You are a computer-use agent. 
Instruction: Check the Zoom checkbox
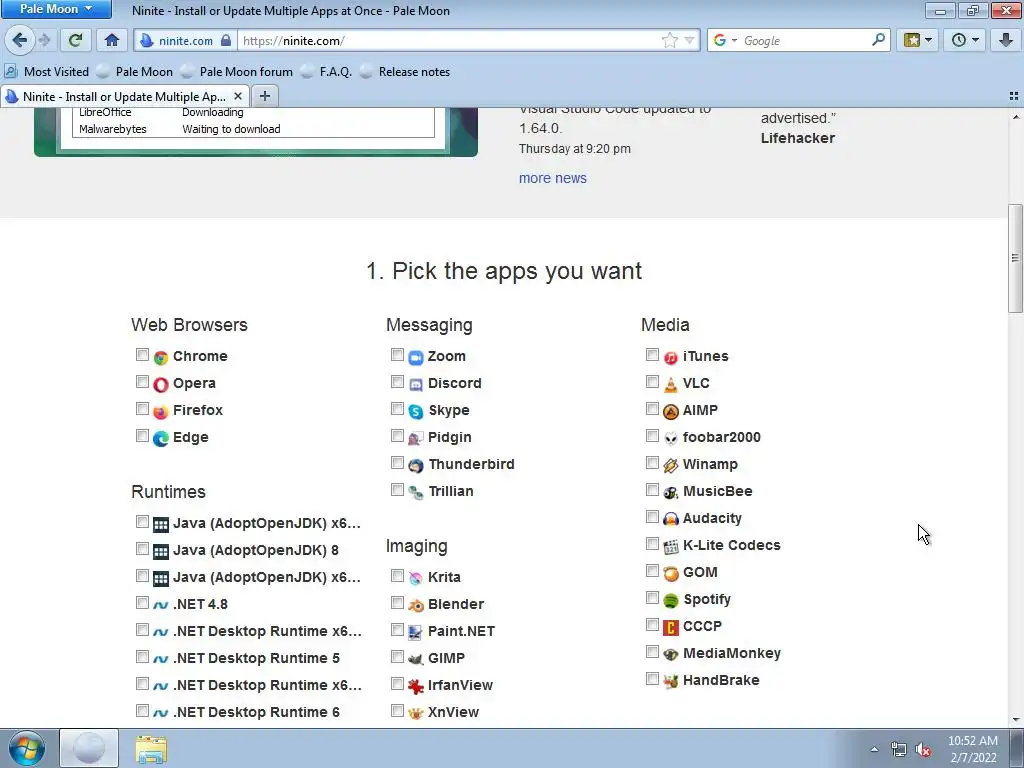pyautogui.click(x=397, y=355)
